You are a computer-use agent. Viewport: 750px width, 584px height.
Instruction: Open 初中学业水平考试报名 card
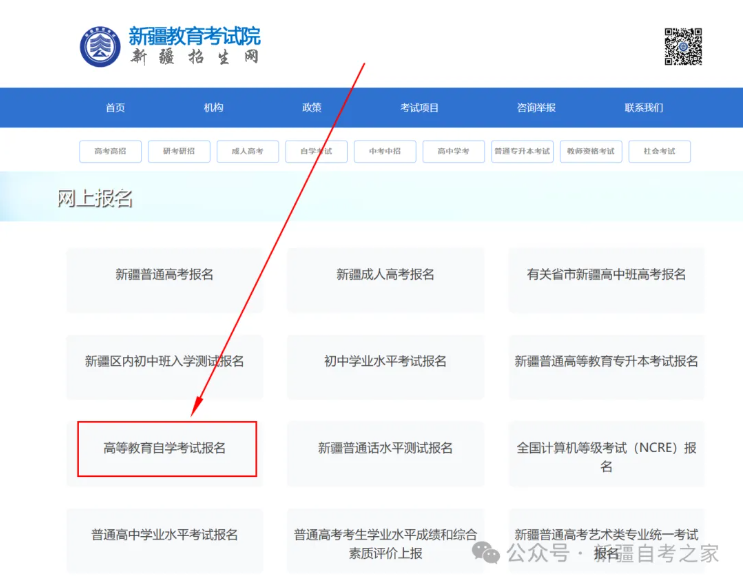tap(386, 367)
